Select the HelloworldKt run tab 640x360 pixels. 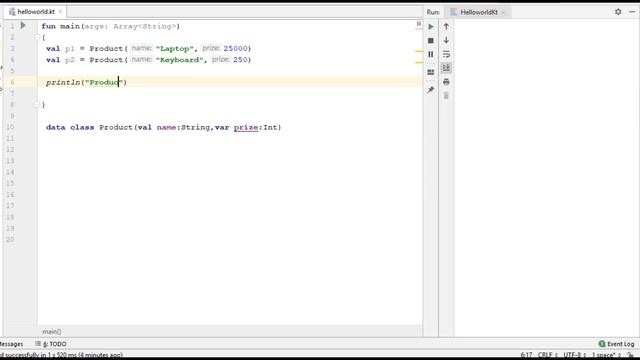coord(479,12)
